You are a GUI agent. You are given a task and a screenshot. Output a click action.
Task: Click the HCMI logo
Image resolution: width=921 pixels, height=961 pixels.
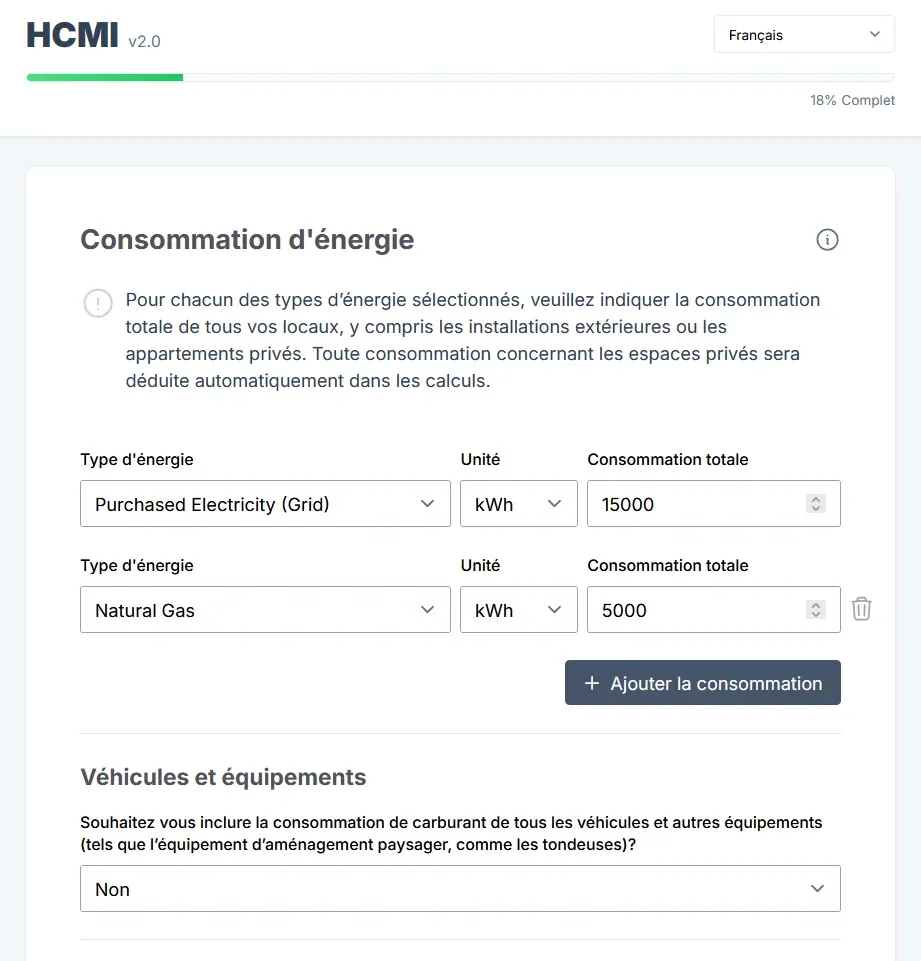pyautogui.click(x=73, y=35)
